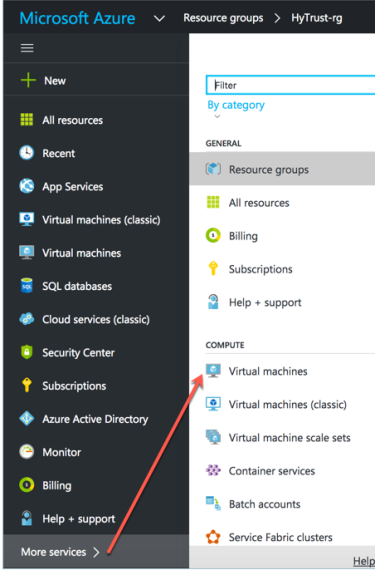Screen dimensions: 375x570
Task: Click the Batch accounts icon
Action: coord(213,503)
